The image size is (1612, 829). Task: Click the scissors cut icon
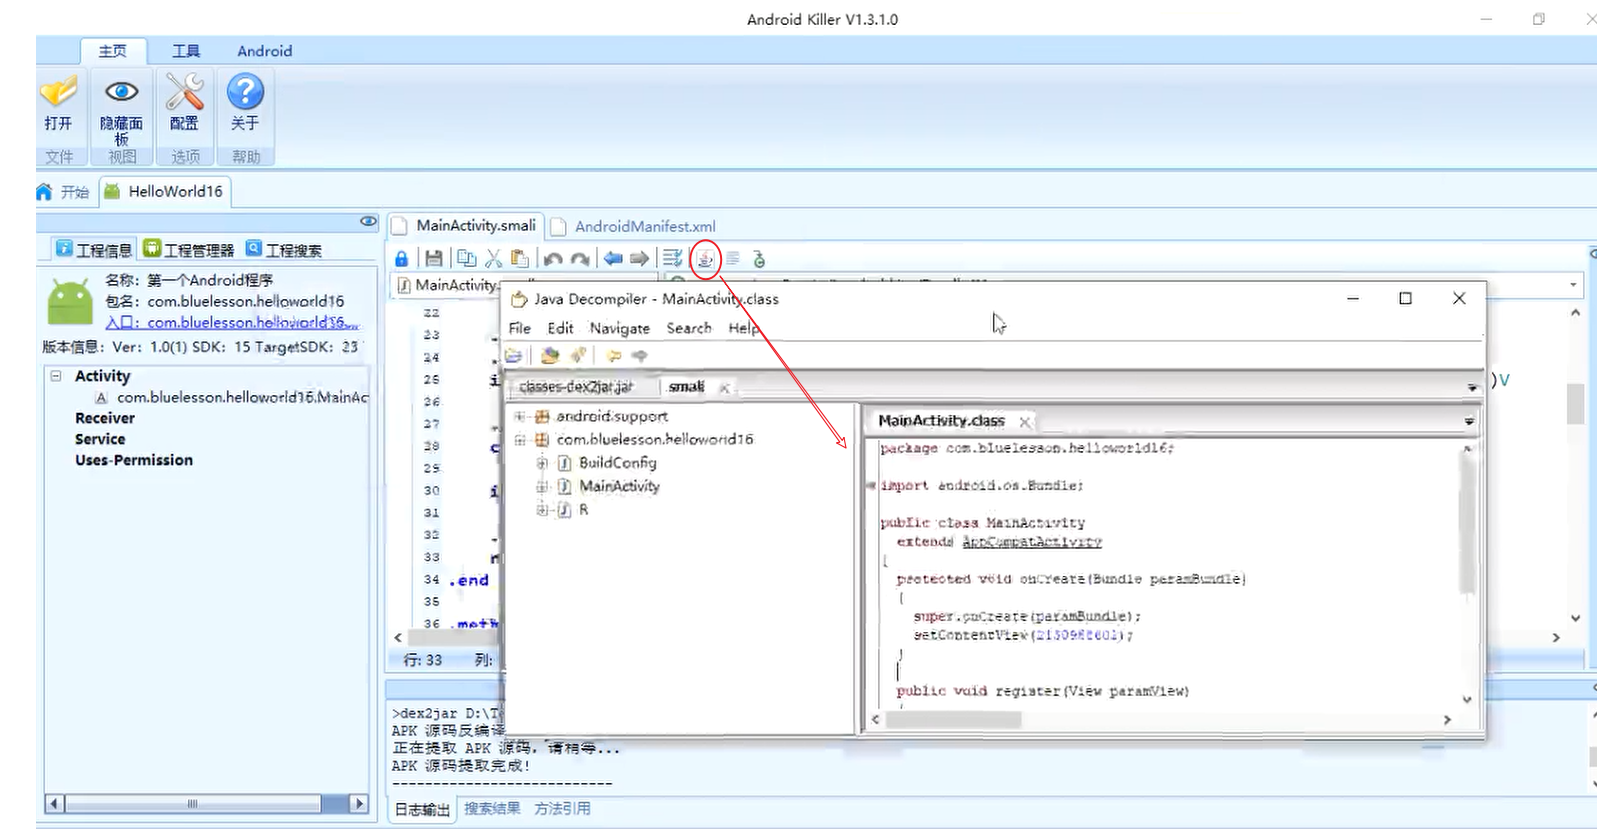(493, 259)
